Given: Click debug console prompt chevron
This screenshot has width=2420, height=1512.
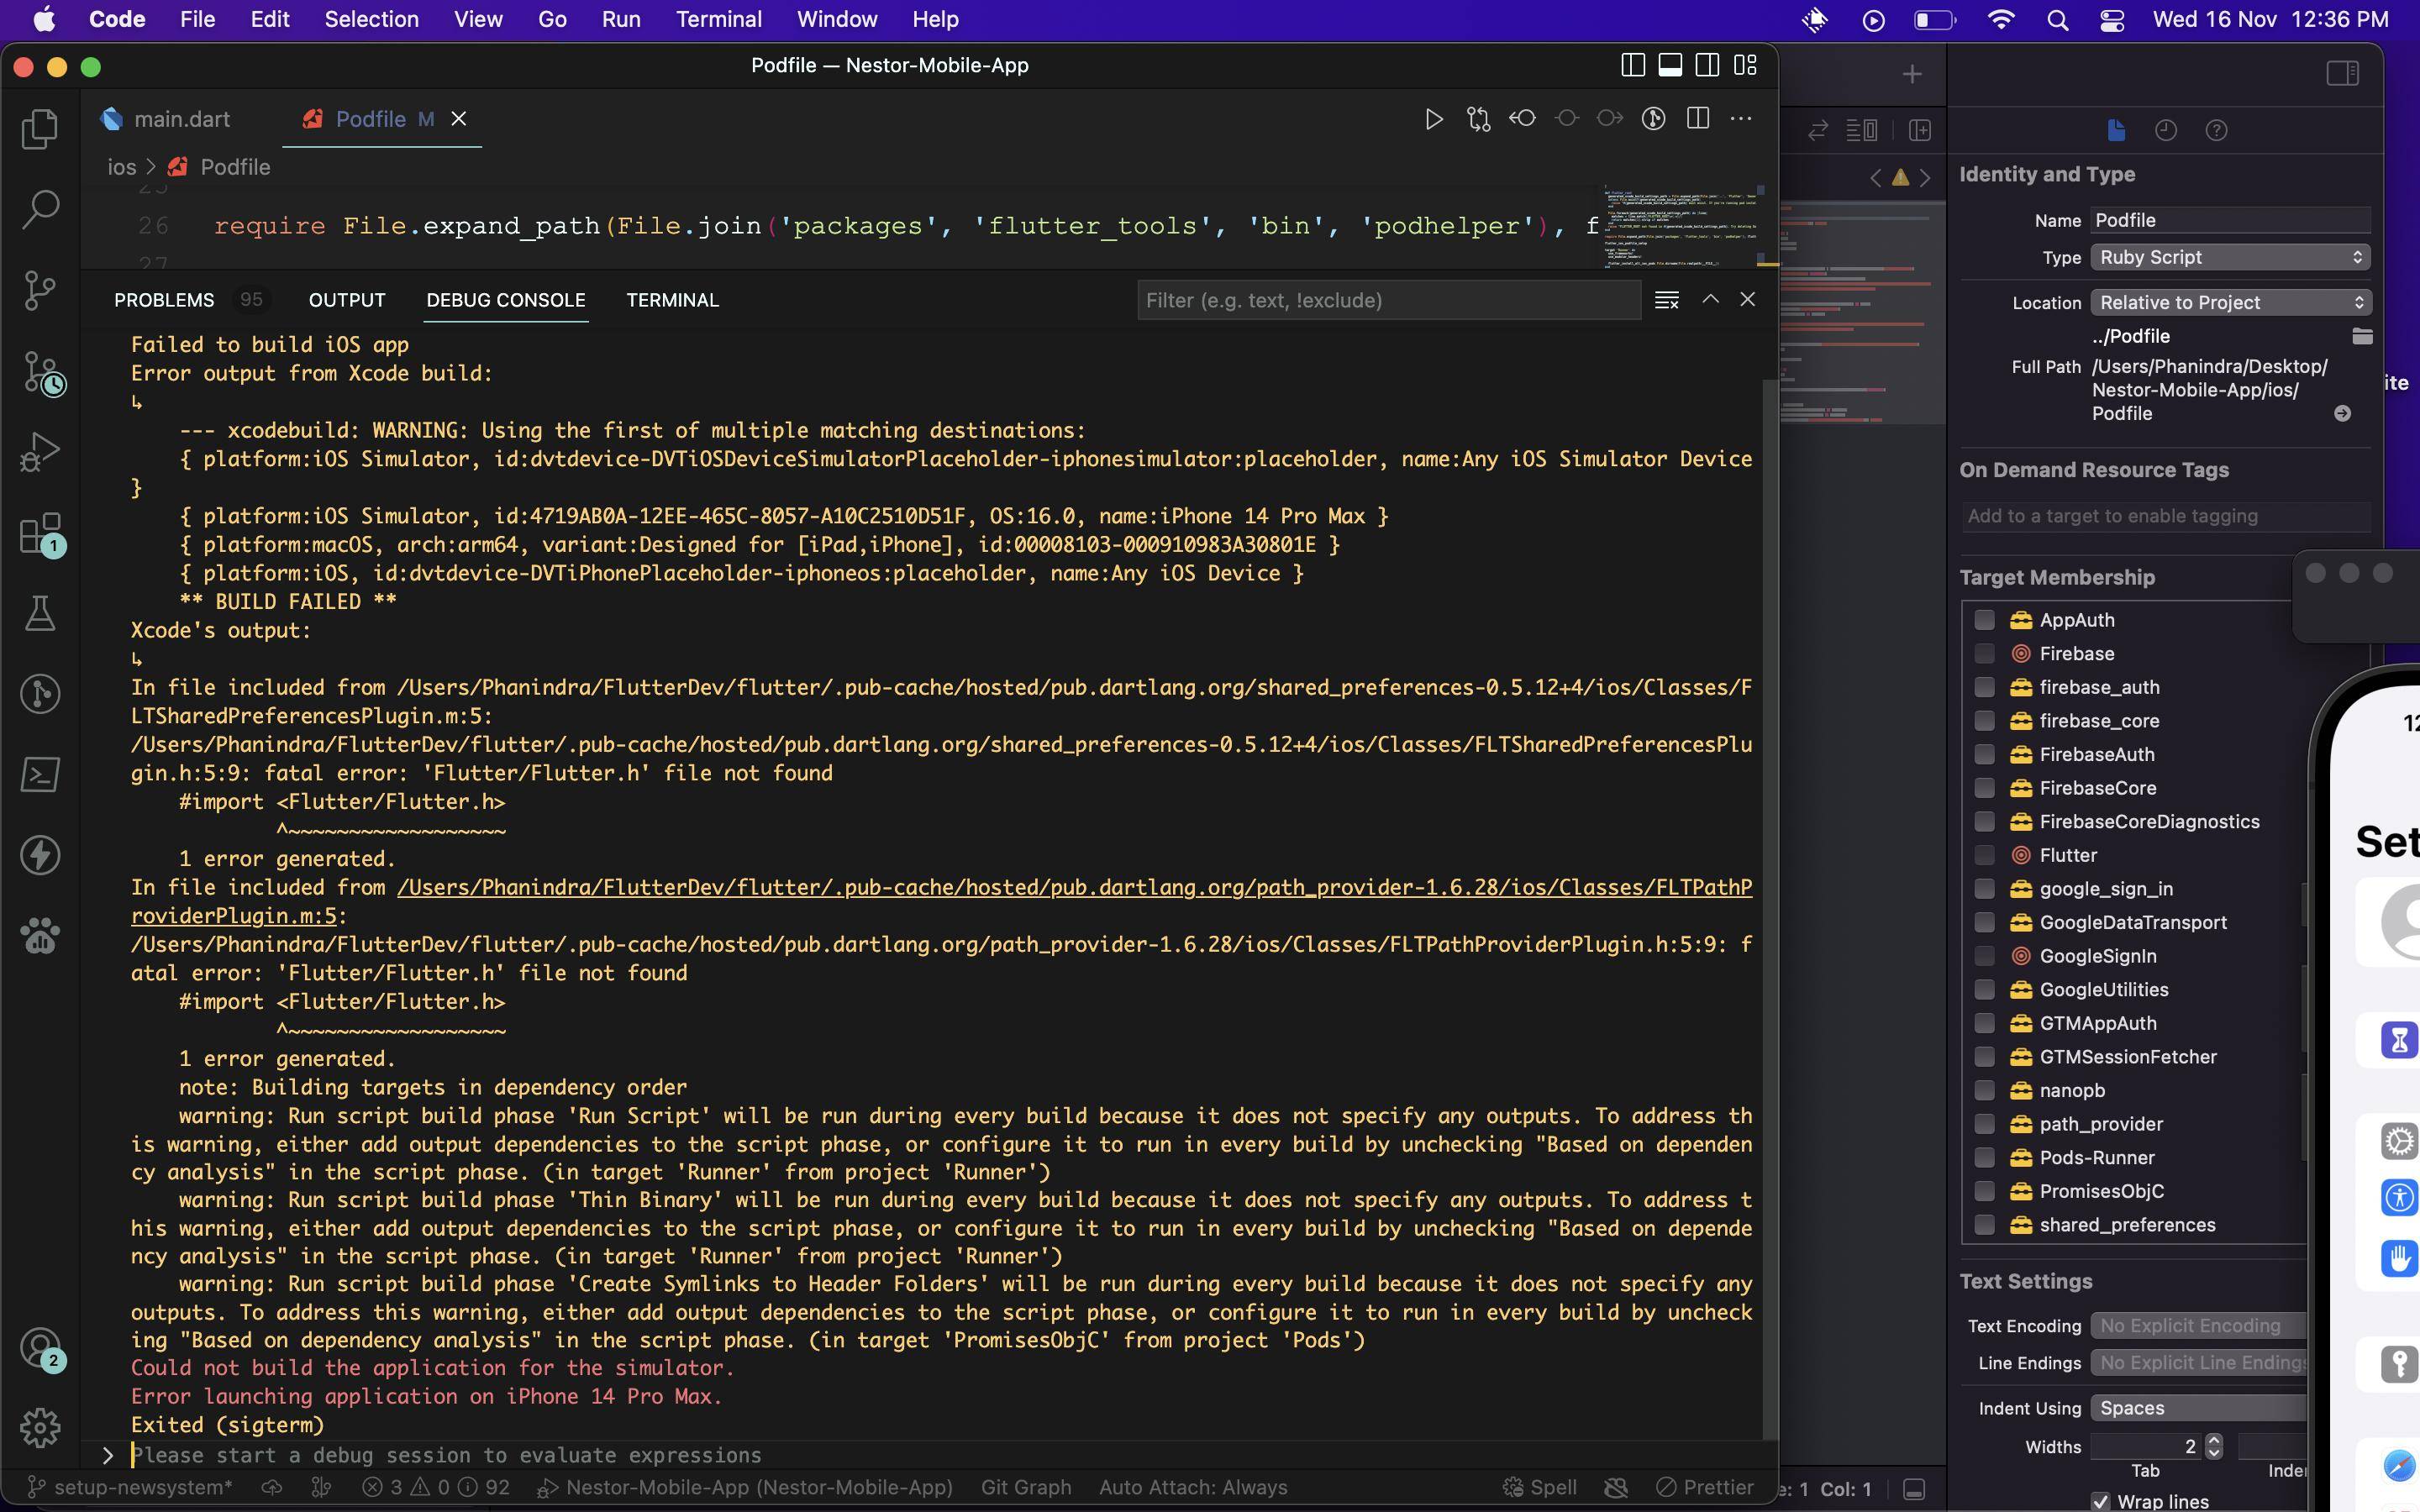Looking at the screenshot, I should pyautogui.click(x=108, y=1455).
